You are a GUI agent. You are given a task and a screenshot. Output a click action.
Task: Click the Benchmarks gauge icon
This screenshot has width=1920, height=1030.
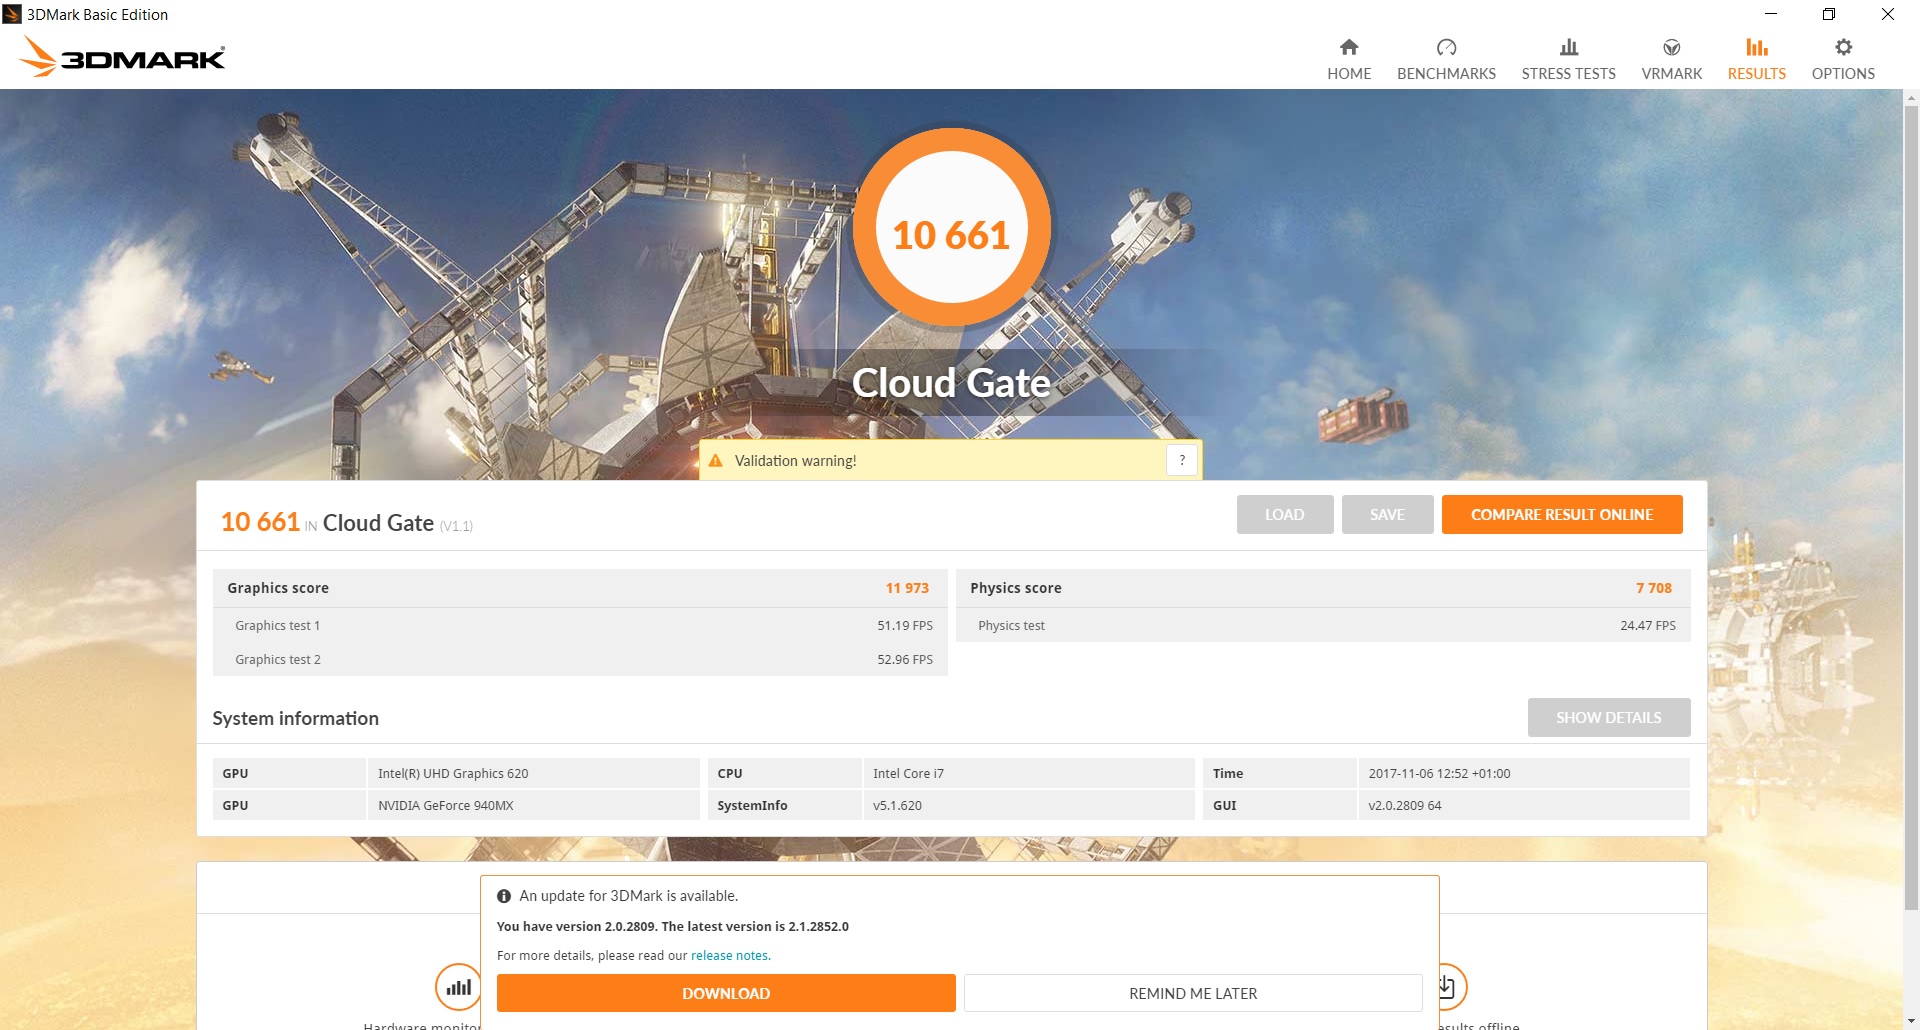click(x=1446, y=47)
